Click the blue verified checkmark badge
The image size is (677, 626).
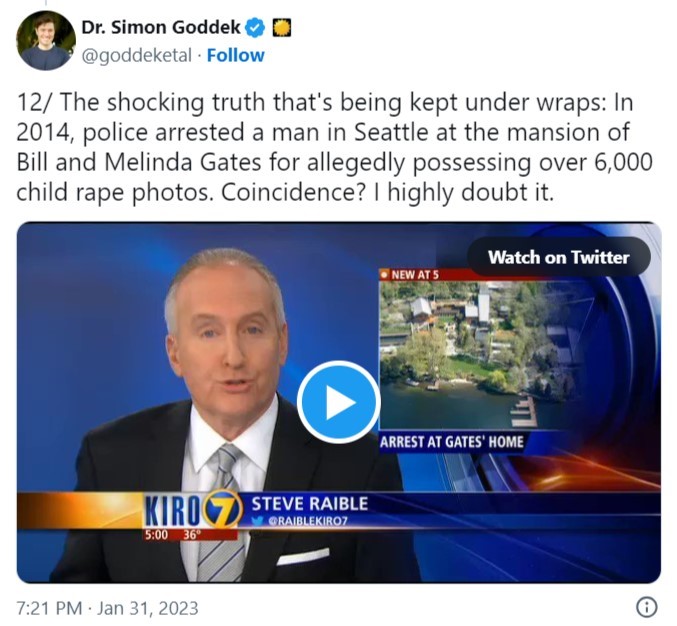tap(255, 28)
